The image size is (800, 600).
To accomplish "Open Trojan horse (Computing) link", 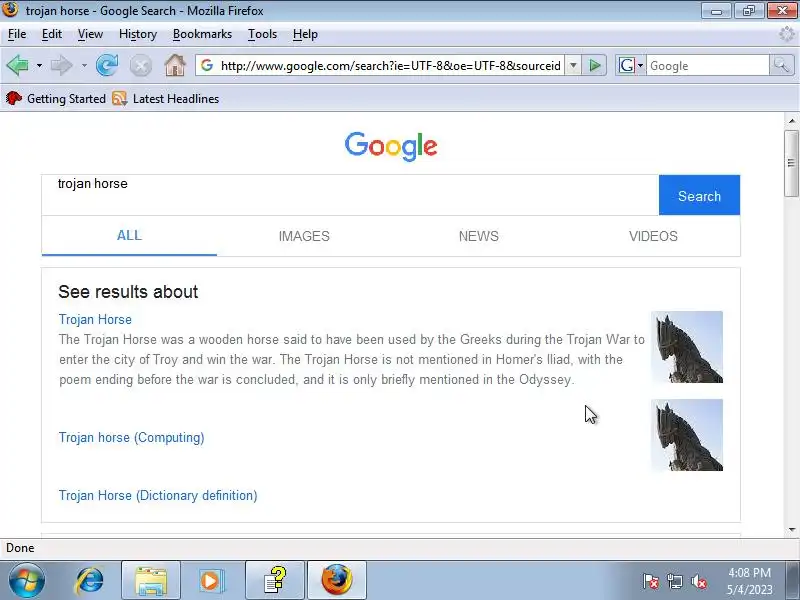I will coord(131,438).
